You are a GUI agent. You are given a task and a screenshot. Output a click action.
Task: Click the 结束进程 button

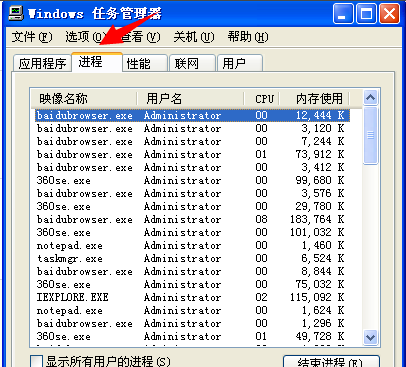click(331, 362)
